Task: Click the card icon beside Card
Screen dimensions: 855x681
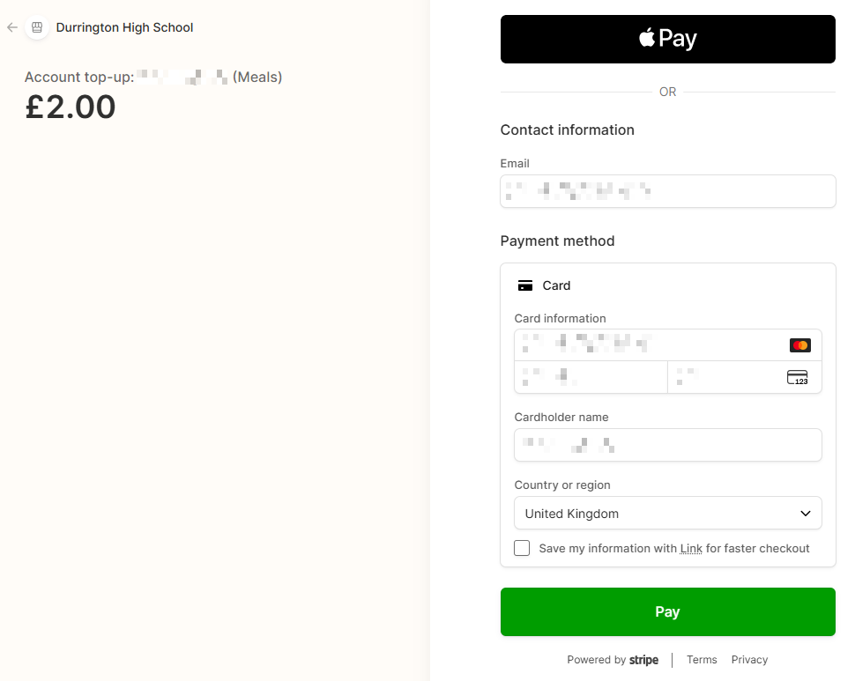Action: 525,286
